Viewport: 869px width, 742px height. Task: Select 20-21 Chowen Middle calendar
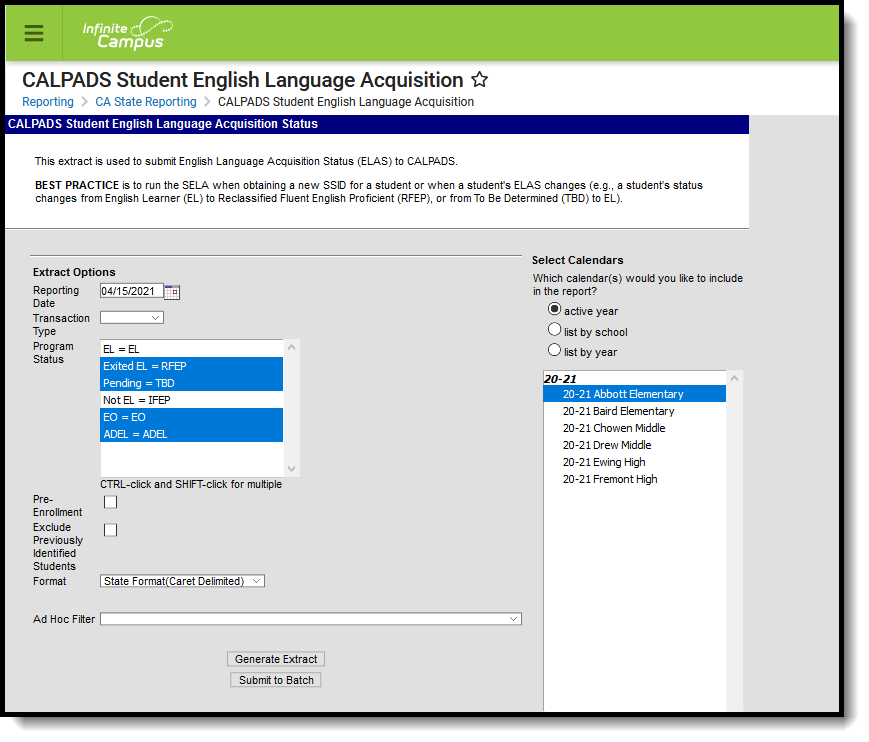click(635, 428)
